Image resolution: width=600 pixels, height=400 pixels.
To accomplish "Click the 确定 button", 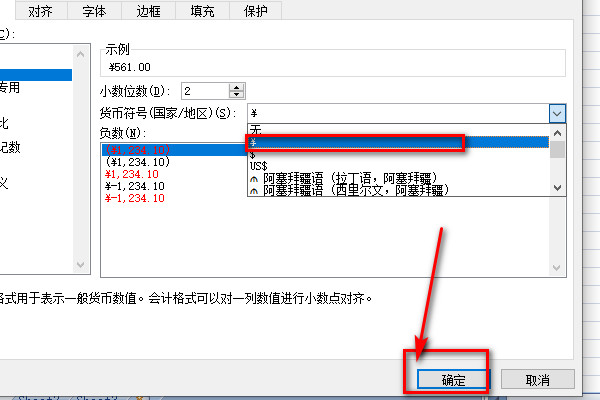I will (x=453, y=380).
